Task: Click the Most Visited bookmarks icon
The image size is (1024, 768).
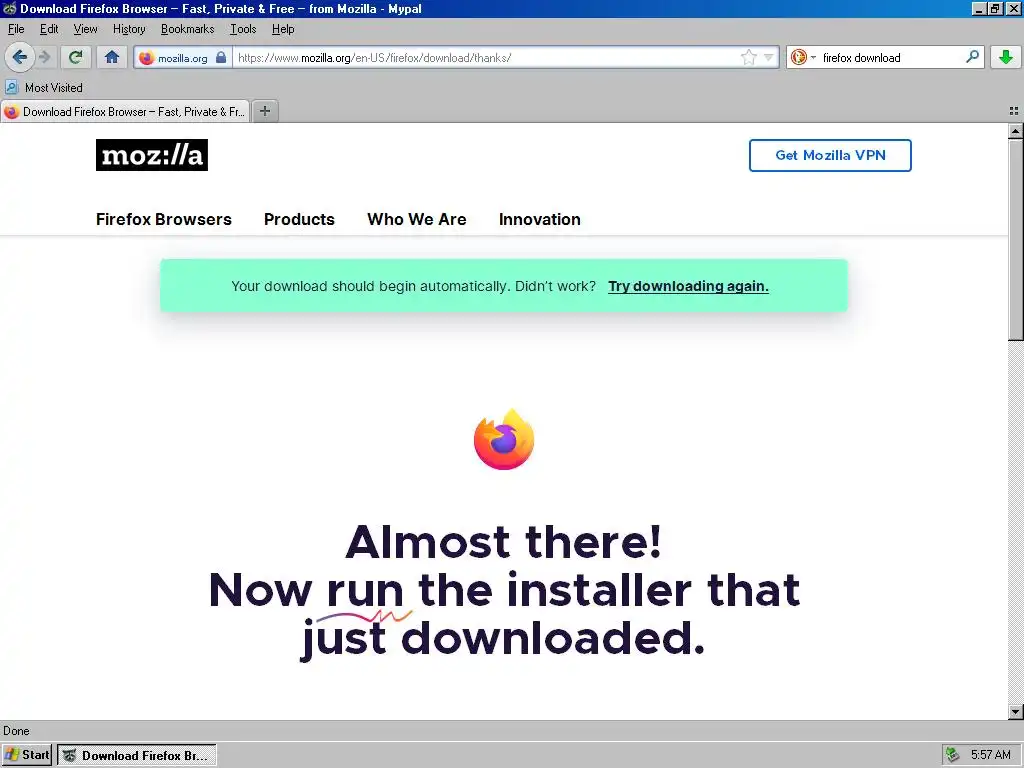Action: click(x=12, y=87)
